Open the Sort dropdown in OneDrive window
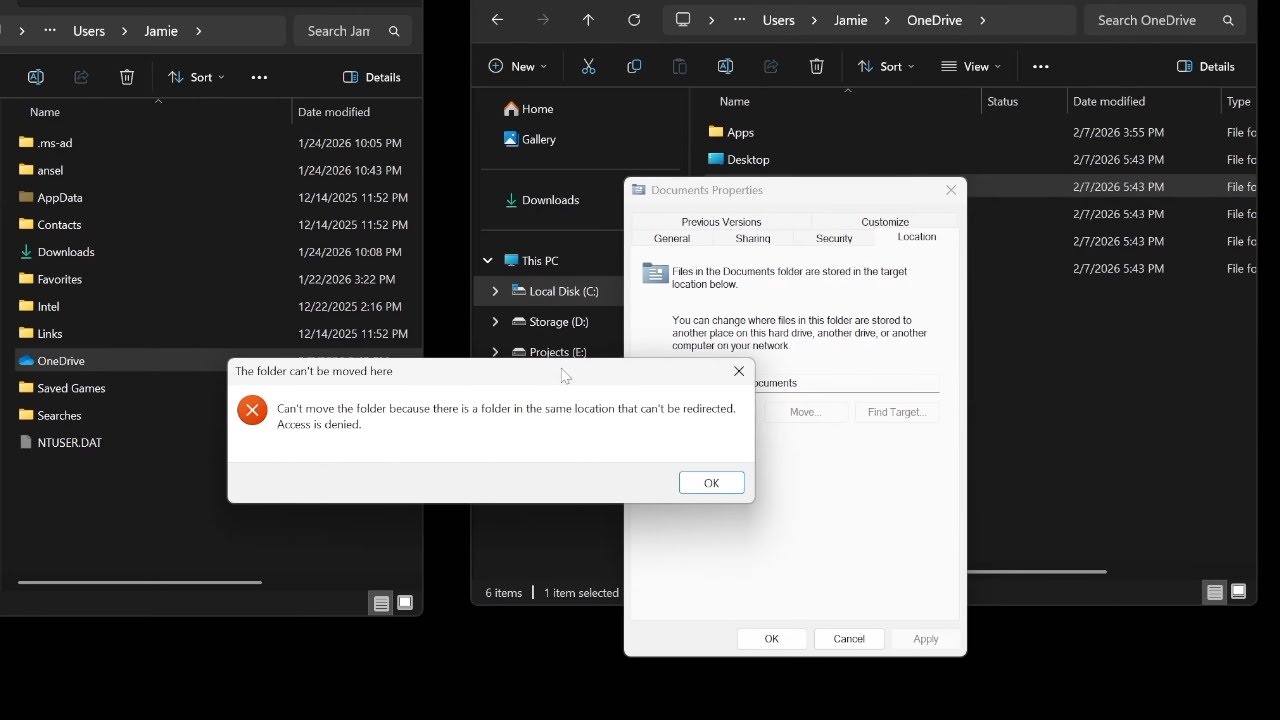Screen dimensions: 1280x720 pyautogui.click(x=886, y=66)
